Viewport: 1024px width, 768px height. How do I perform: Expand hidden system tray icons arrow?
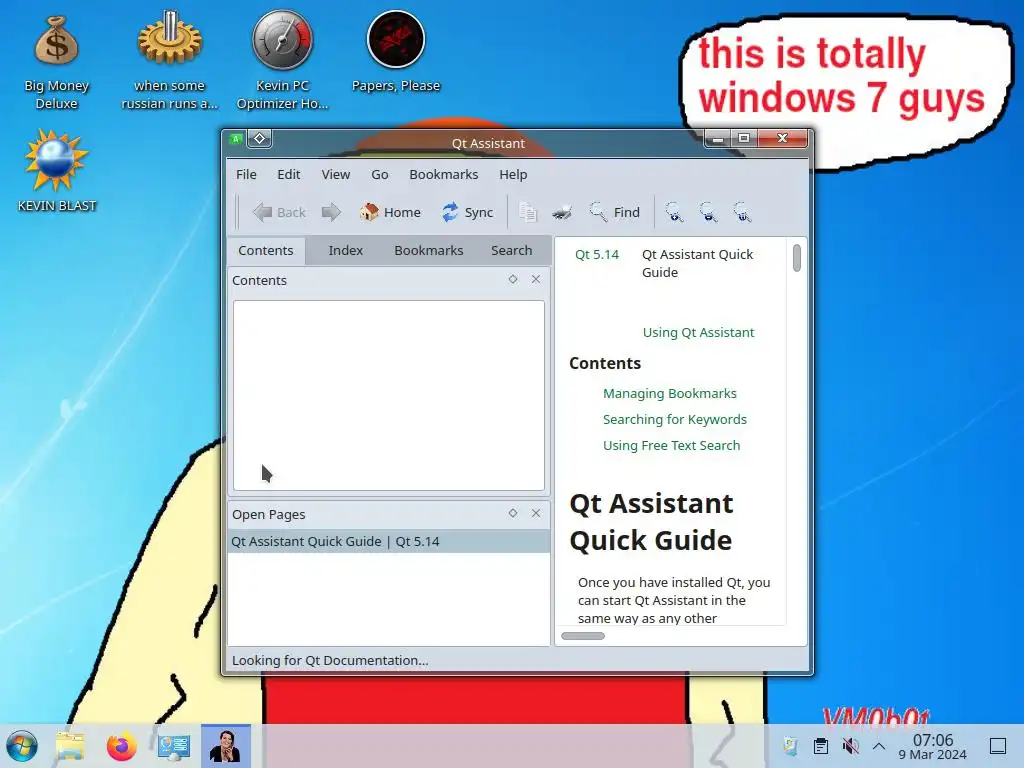pyautogui.click(x=879, y=746)
